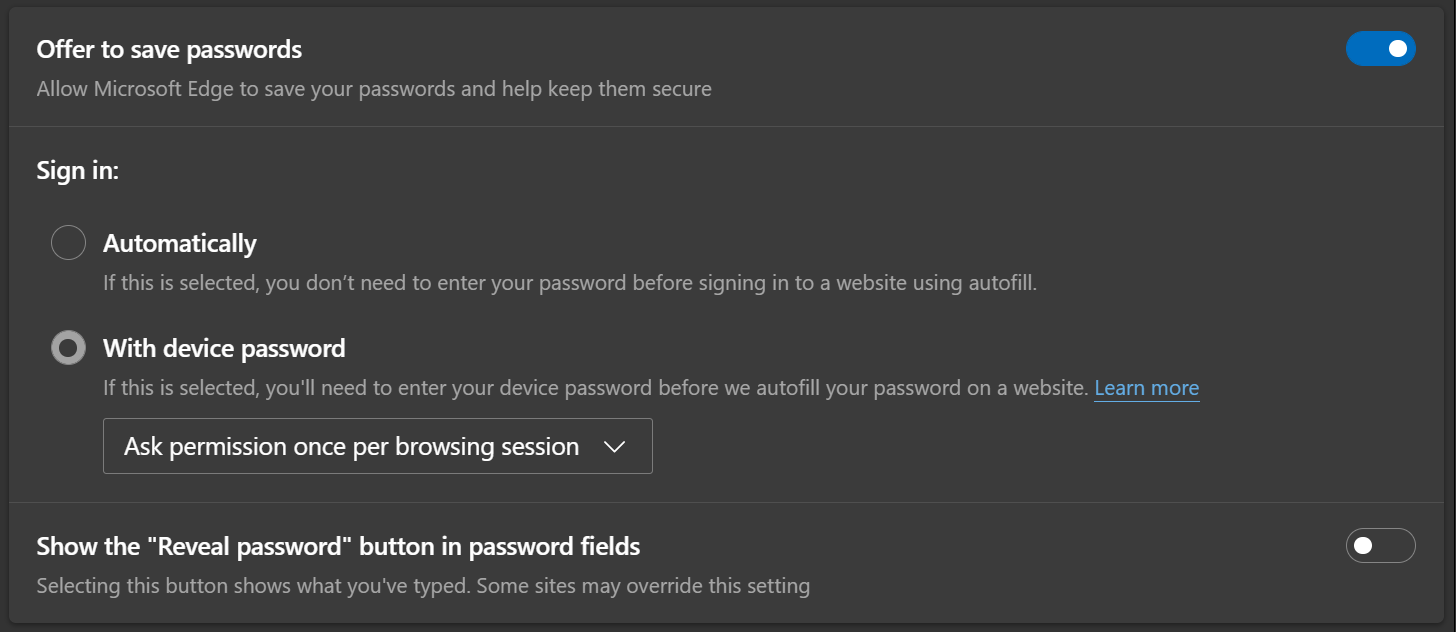
Task: Click the "Automatically" option label text
Action: pos(180,243)
